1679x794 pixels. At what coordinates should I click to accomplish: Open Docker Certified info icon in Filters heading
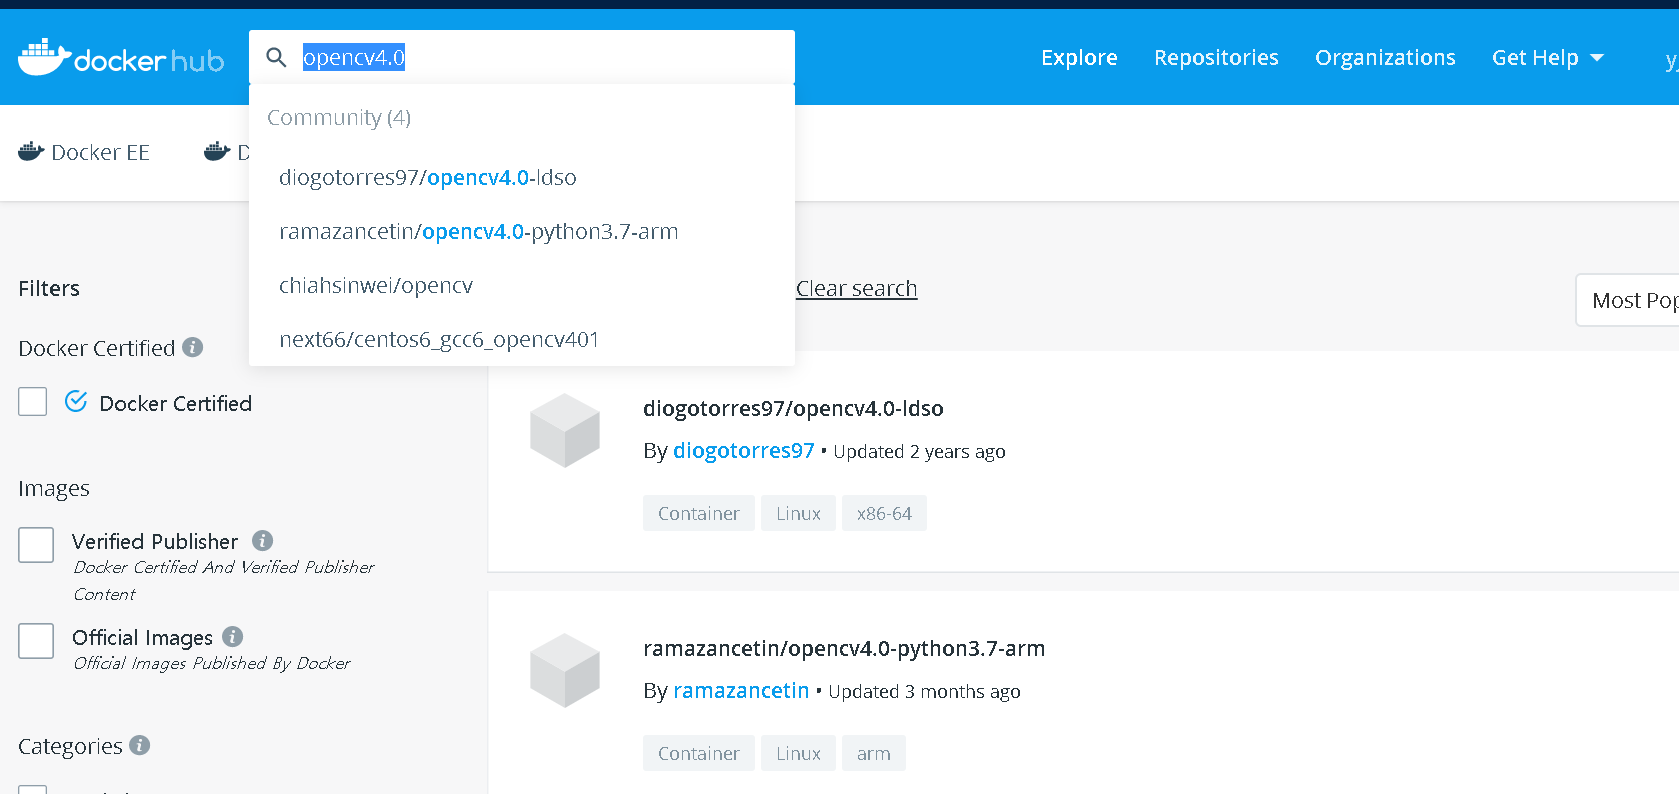(193, 347)
